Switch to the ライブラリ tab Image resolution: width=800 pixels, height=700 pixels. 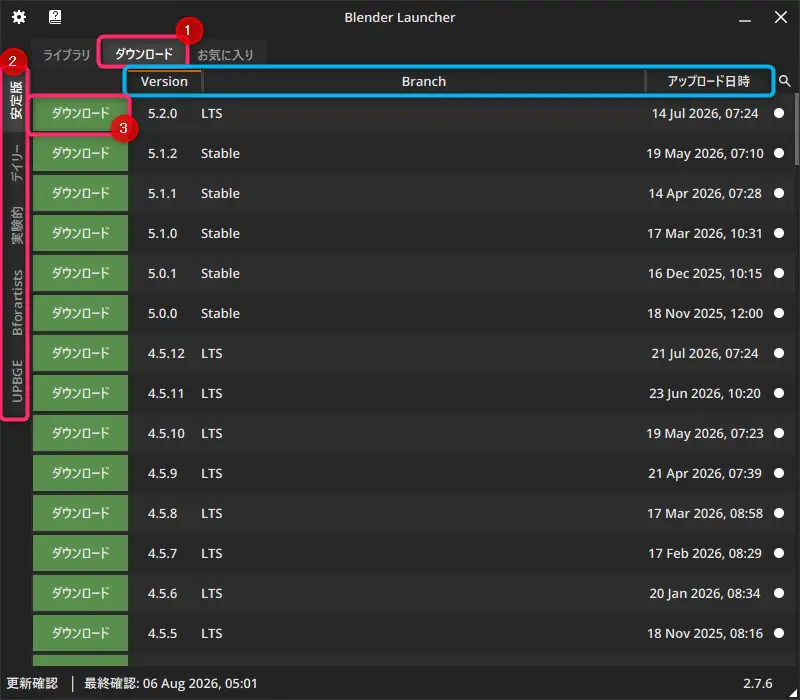point(66,54)
